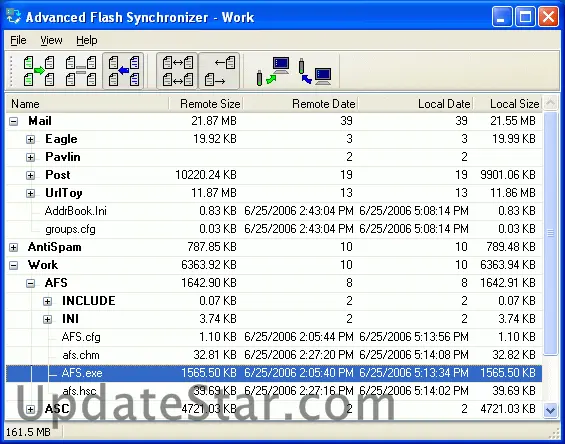Viewport: 565px width, 444px height.
Task: Click Mail remote size 21.87 MB
Action: [214, 121]
